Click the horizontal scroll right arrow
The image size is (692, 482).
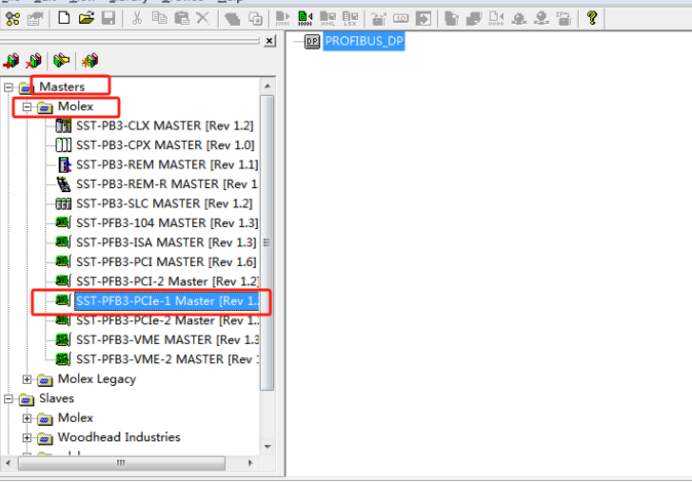pyautogui.click(x=250, y=463)
